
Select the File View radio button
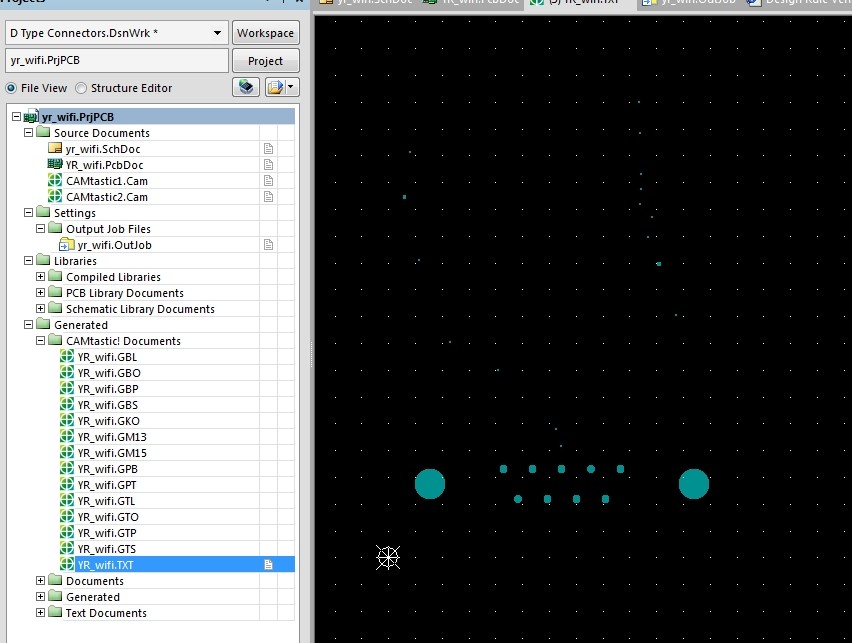point(11,88)
